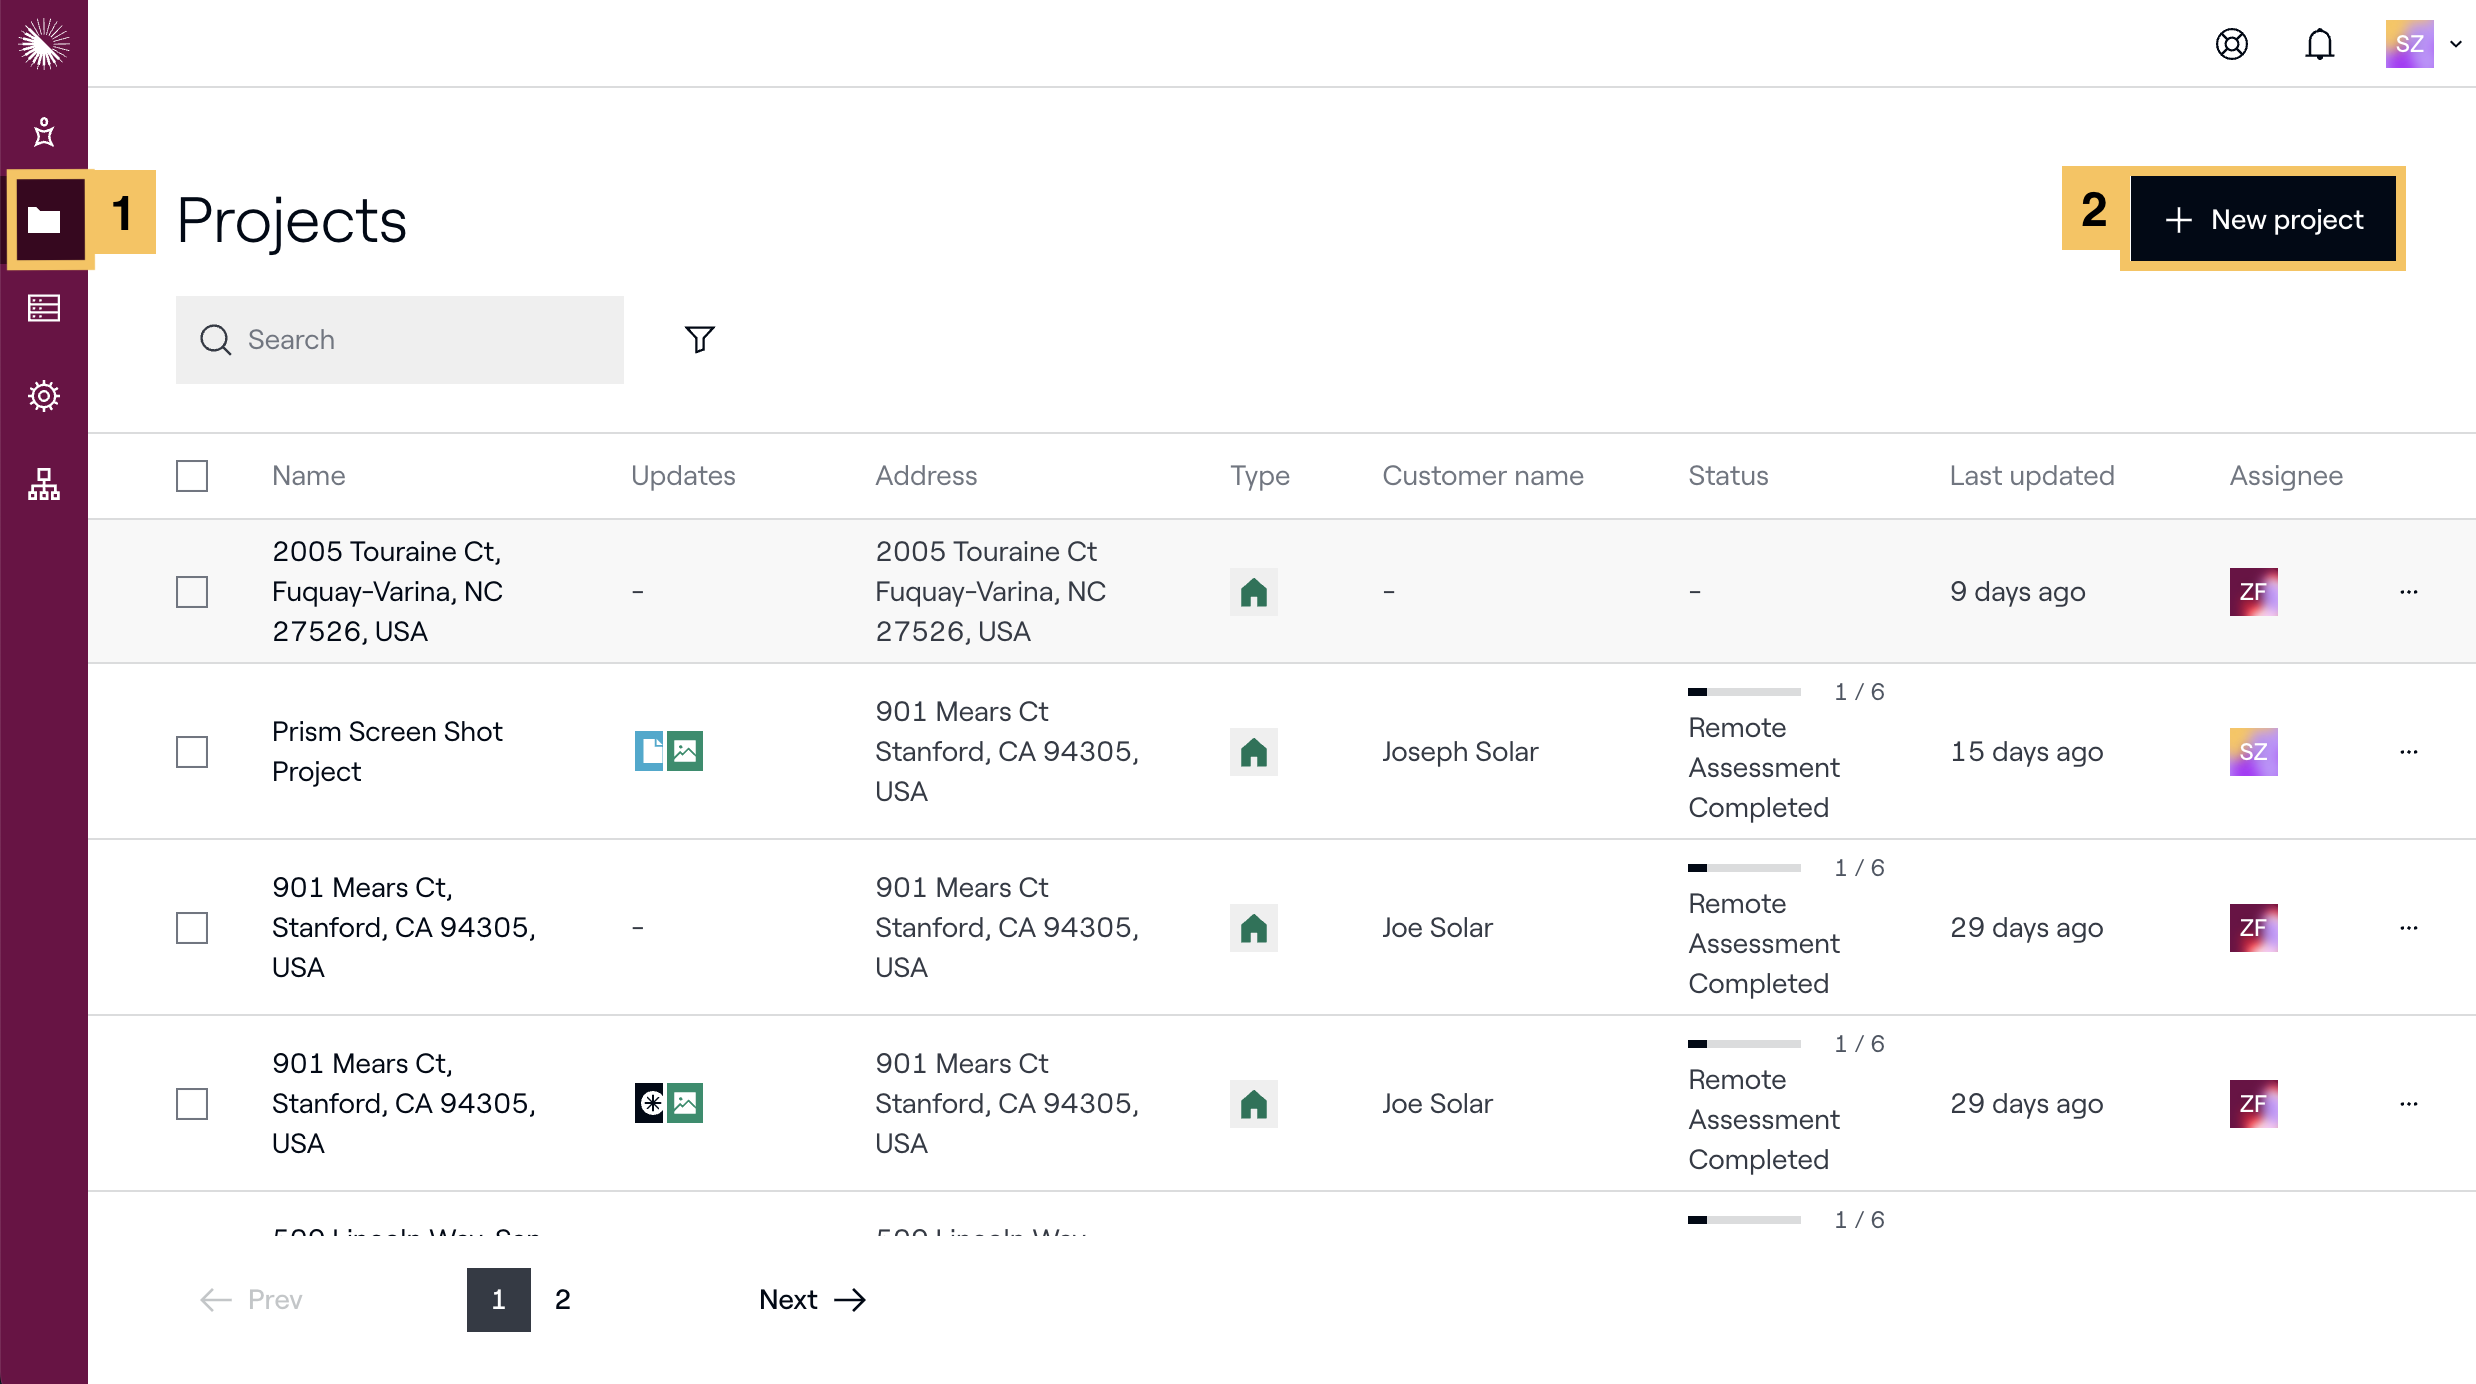
Task: Open the organization hierarchy icon in sidebar
Action: click(44, 484)
